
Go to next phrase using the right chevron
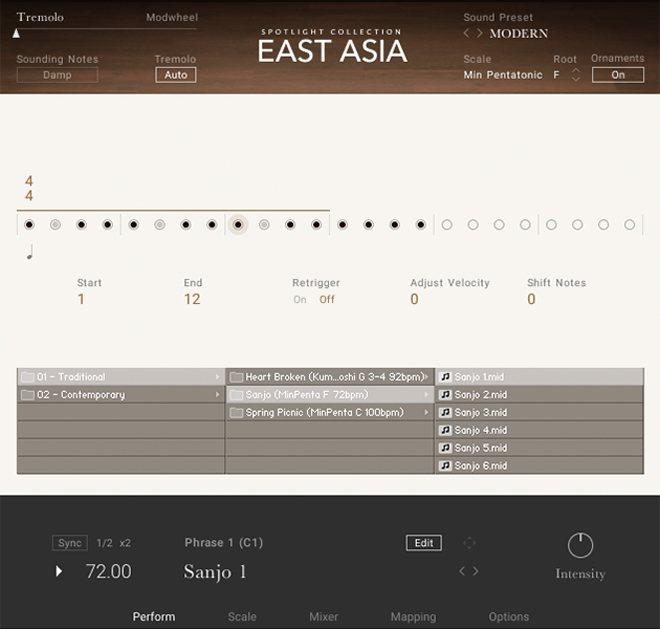pyautogui.click(x=476, y=571)
